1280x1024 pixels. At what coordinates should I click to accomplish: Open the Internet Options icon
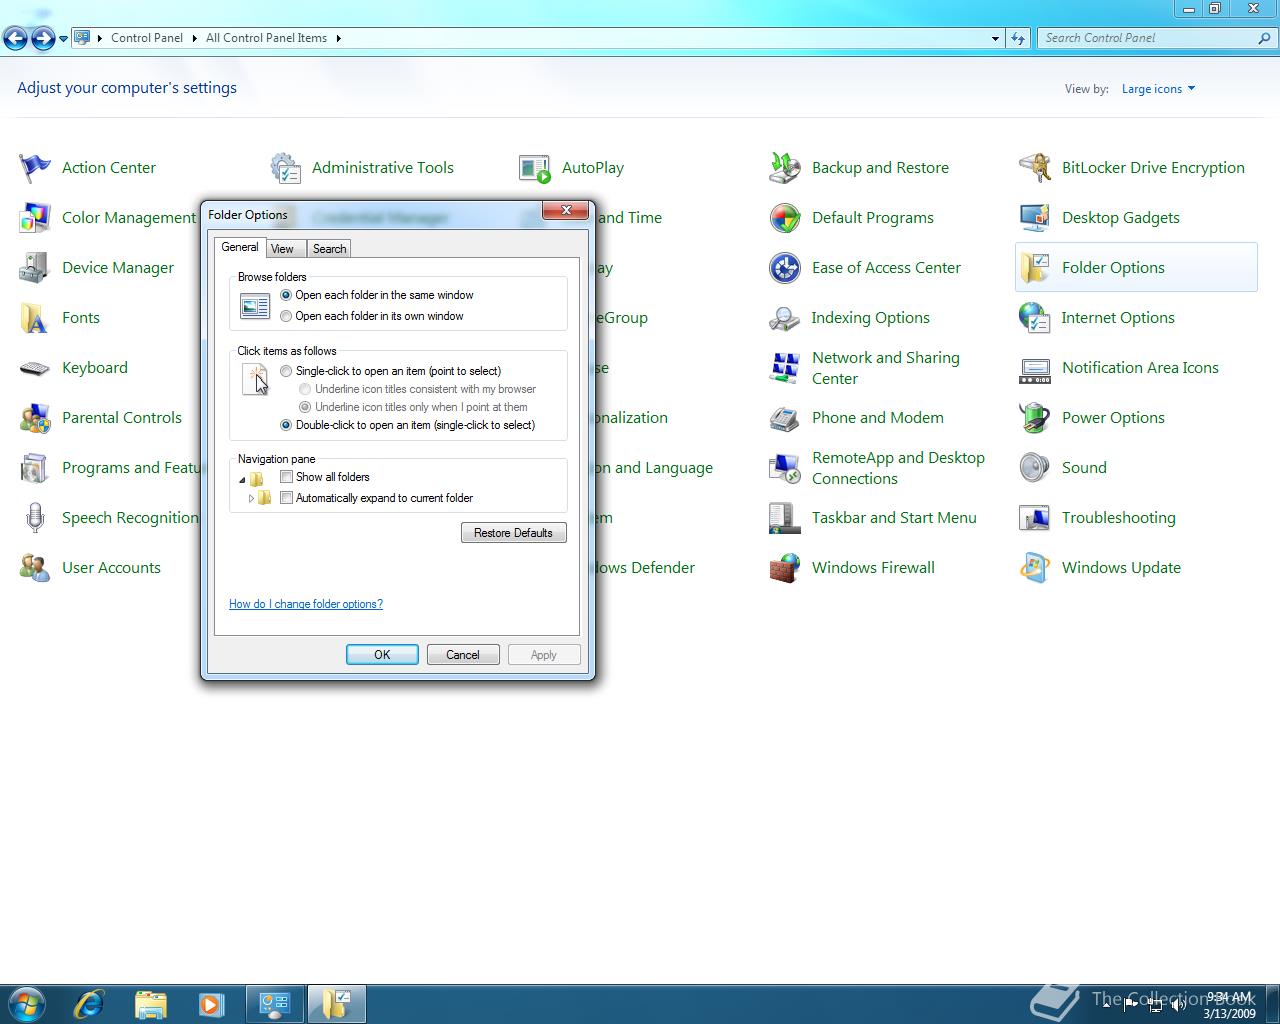pyautogui.click(x=1035, y=318)
